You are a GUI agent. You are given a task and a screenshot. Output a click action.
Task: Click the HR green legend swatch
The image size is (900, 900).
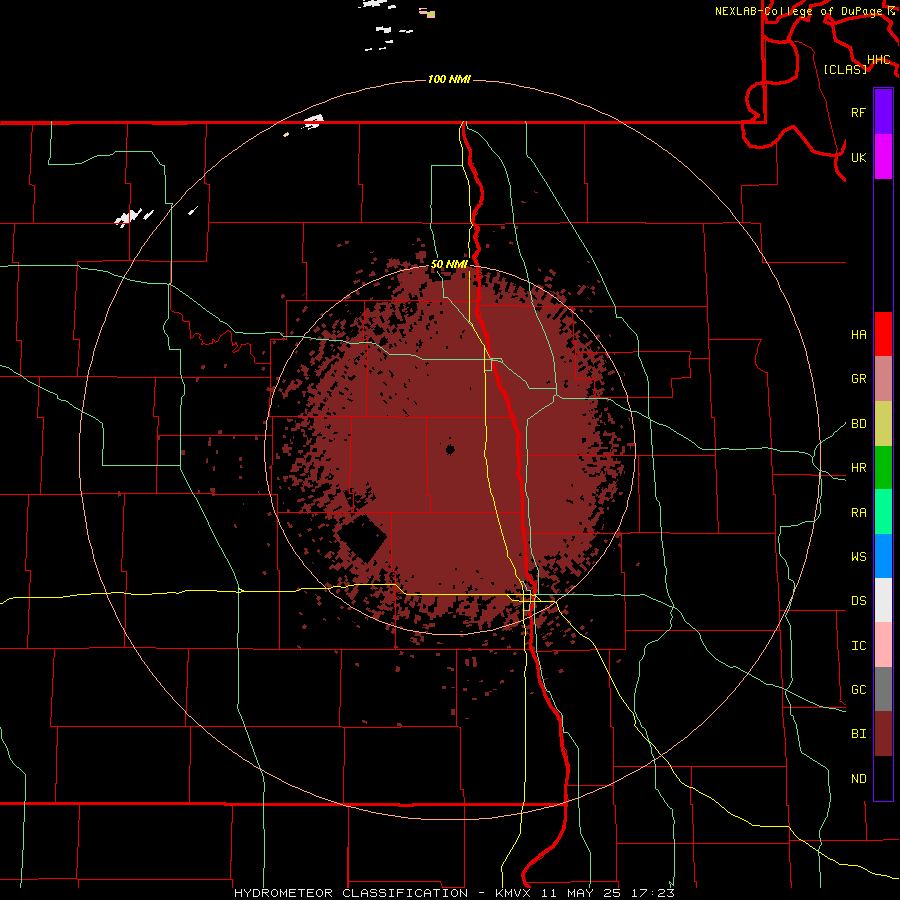(883, 468)
